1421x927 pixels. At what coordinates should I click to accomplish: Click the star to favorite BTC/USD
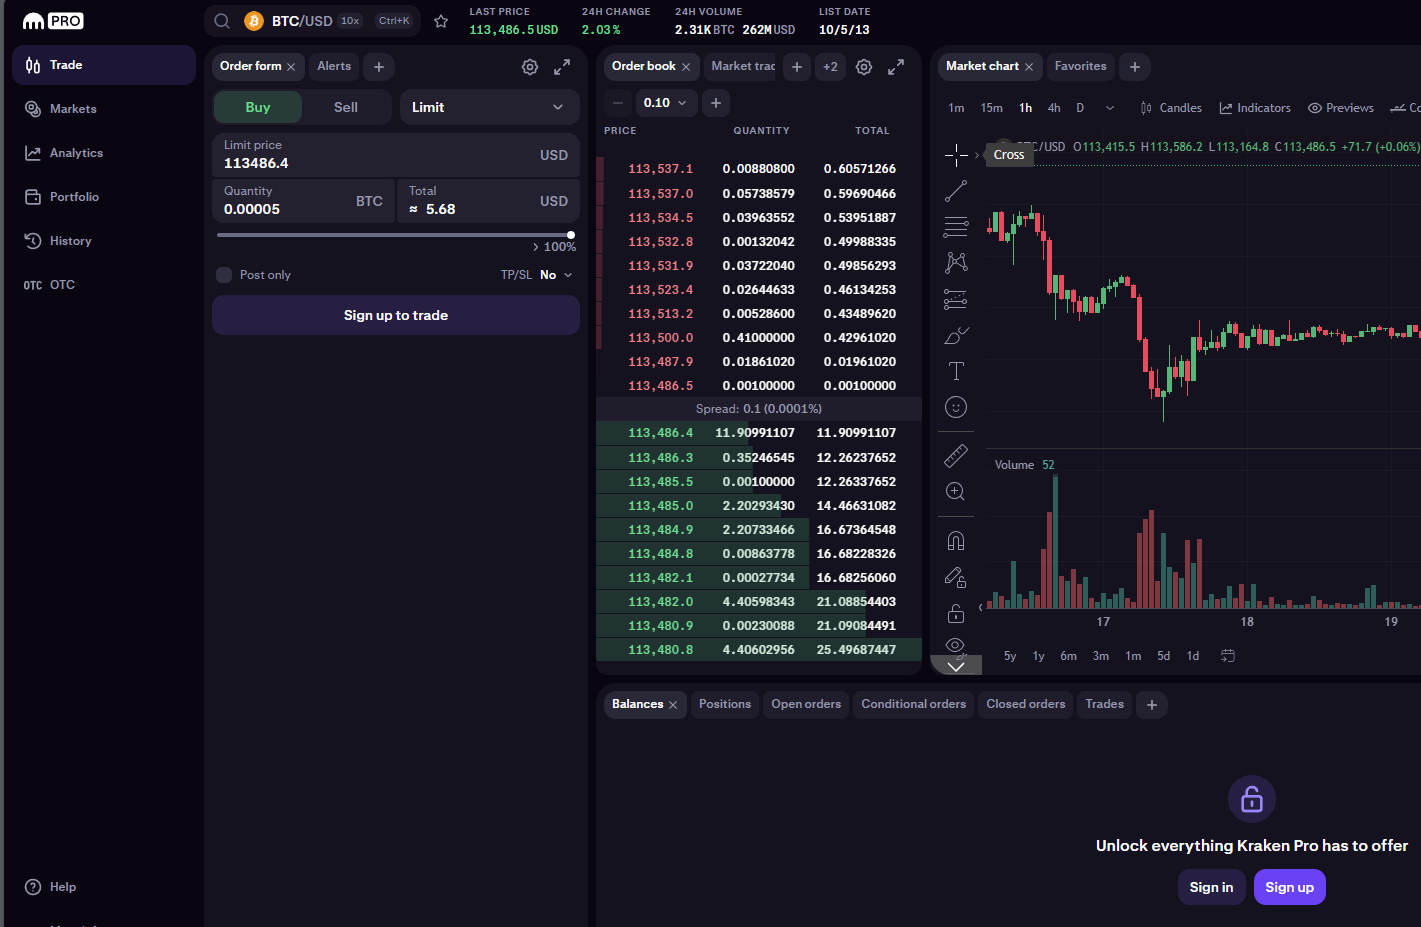tap(441, 21)
